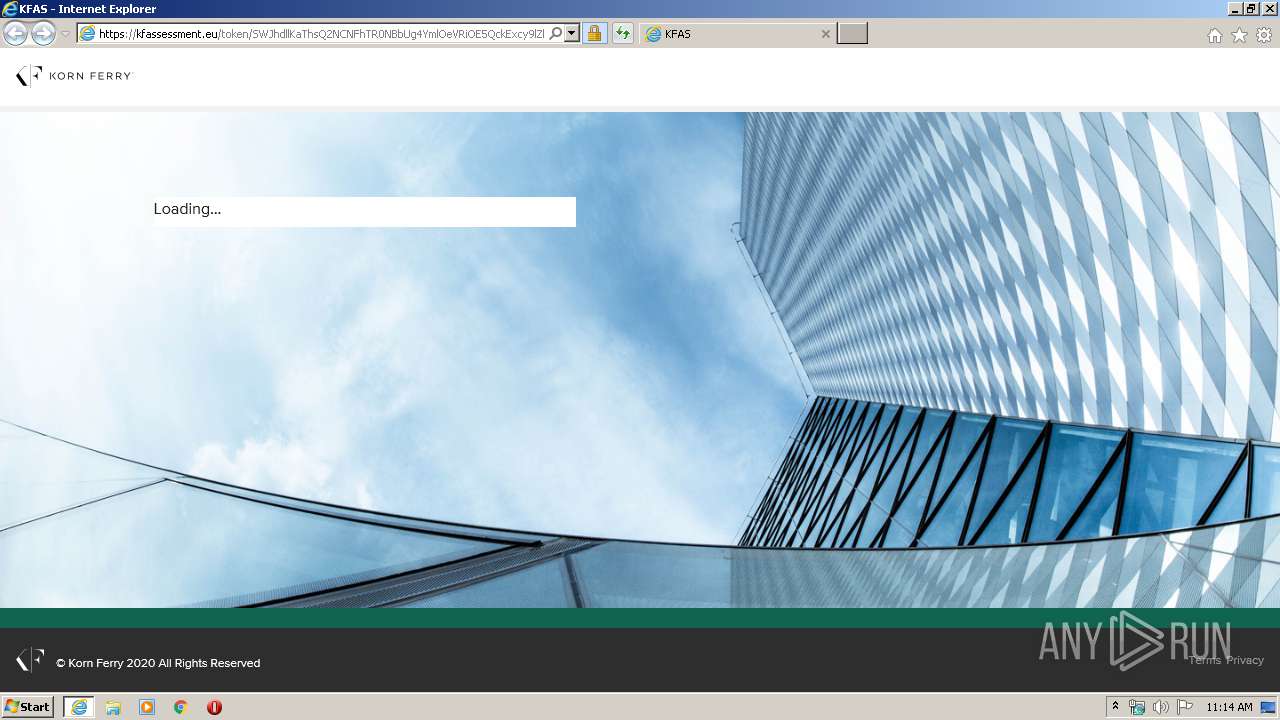Open the Privacy link in footer

[x=1245, y=660]
